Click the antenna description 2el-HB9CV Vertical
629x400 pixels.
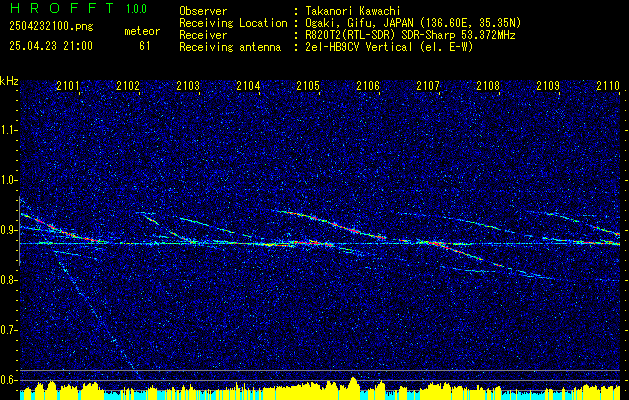tap(359, 47)
